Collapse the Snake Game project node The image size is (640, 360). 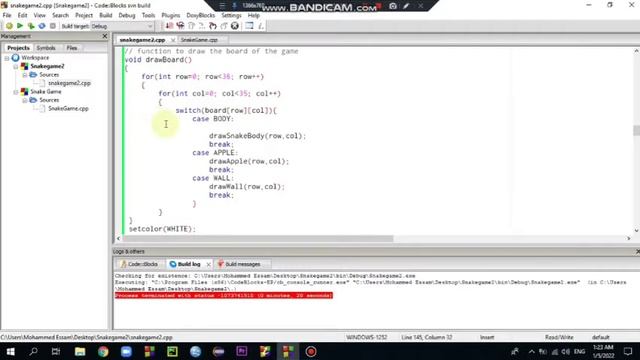point(16,92)
